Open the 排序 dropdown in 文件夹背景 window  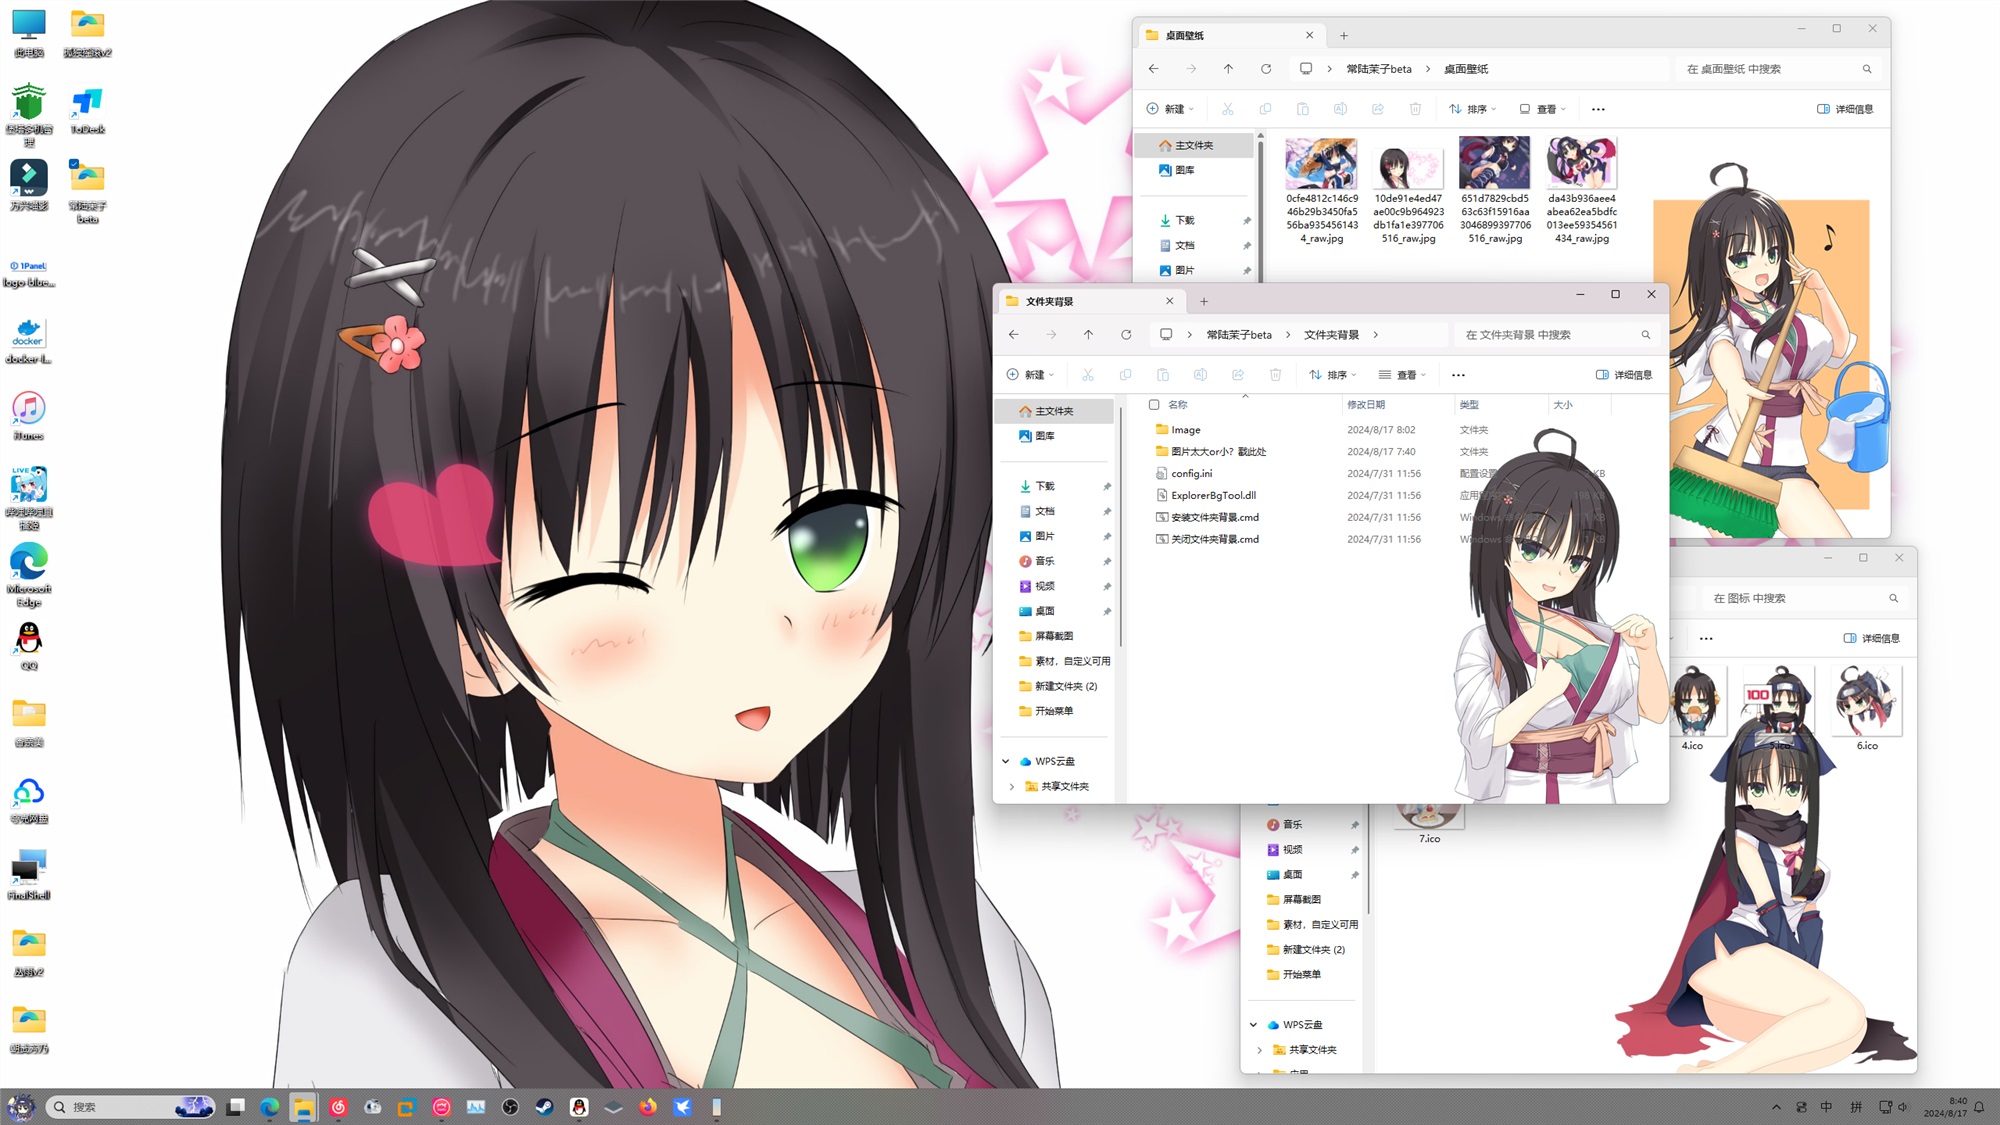click(x=1333, y=375)
